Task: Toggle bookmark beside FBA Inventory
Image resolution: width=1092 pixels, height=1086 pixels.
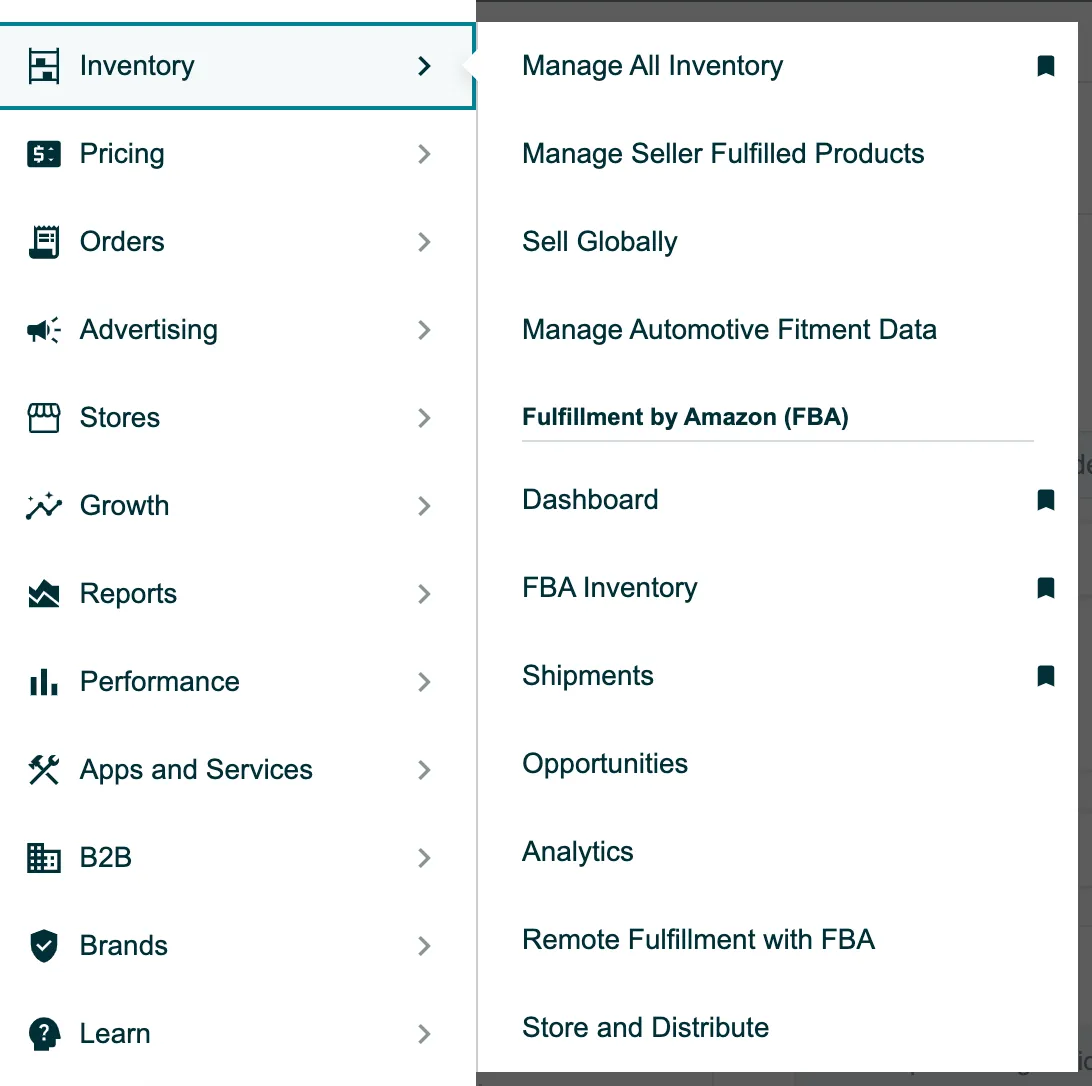Action: [x=1045, y=588]
